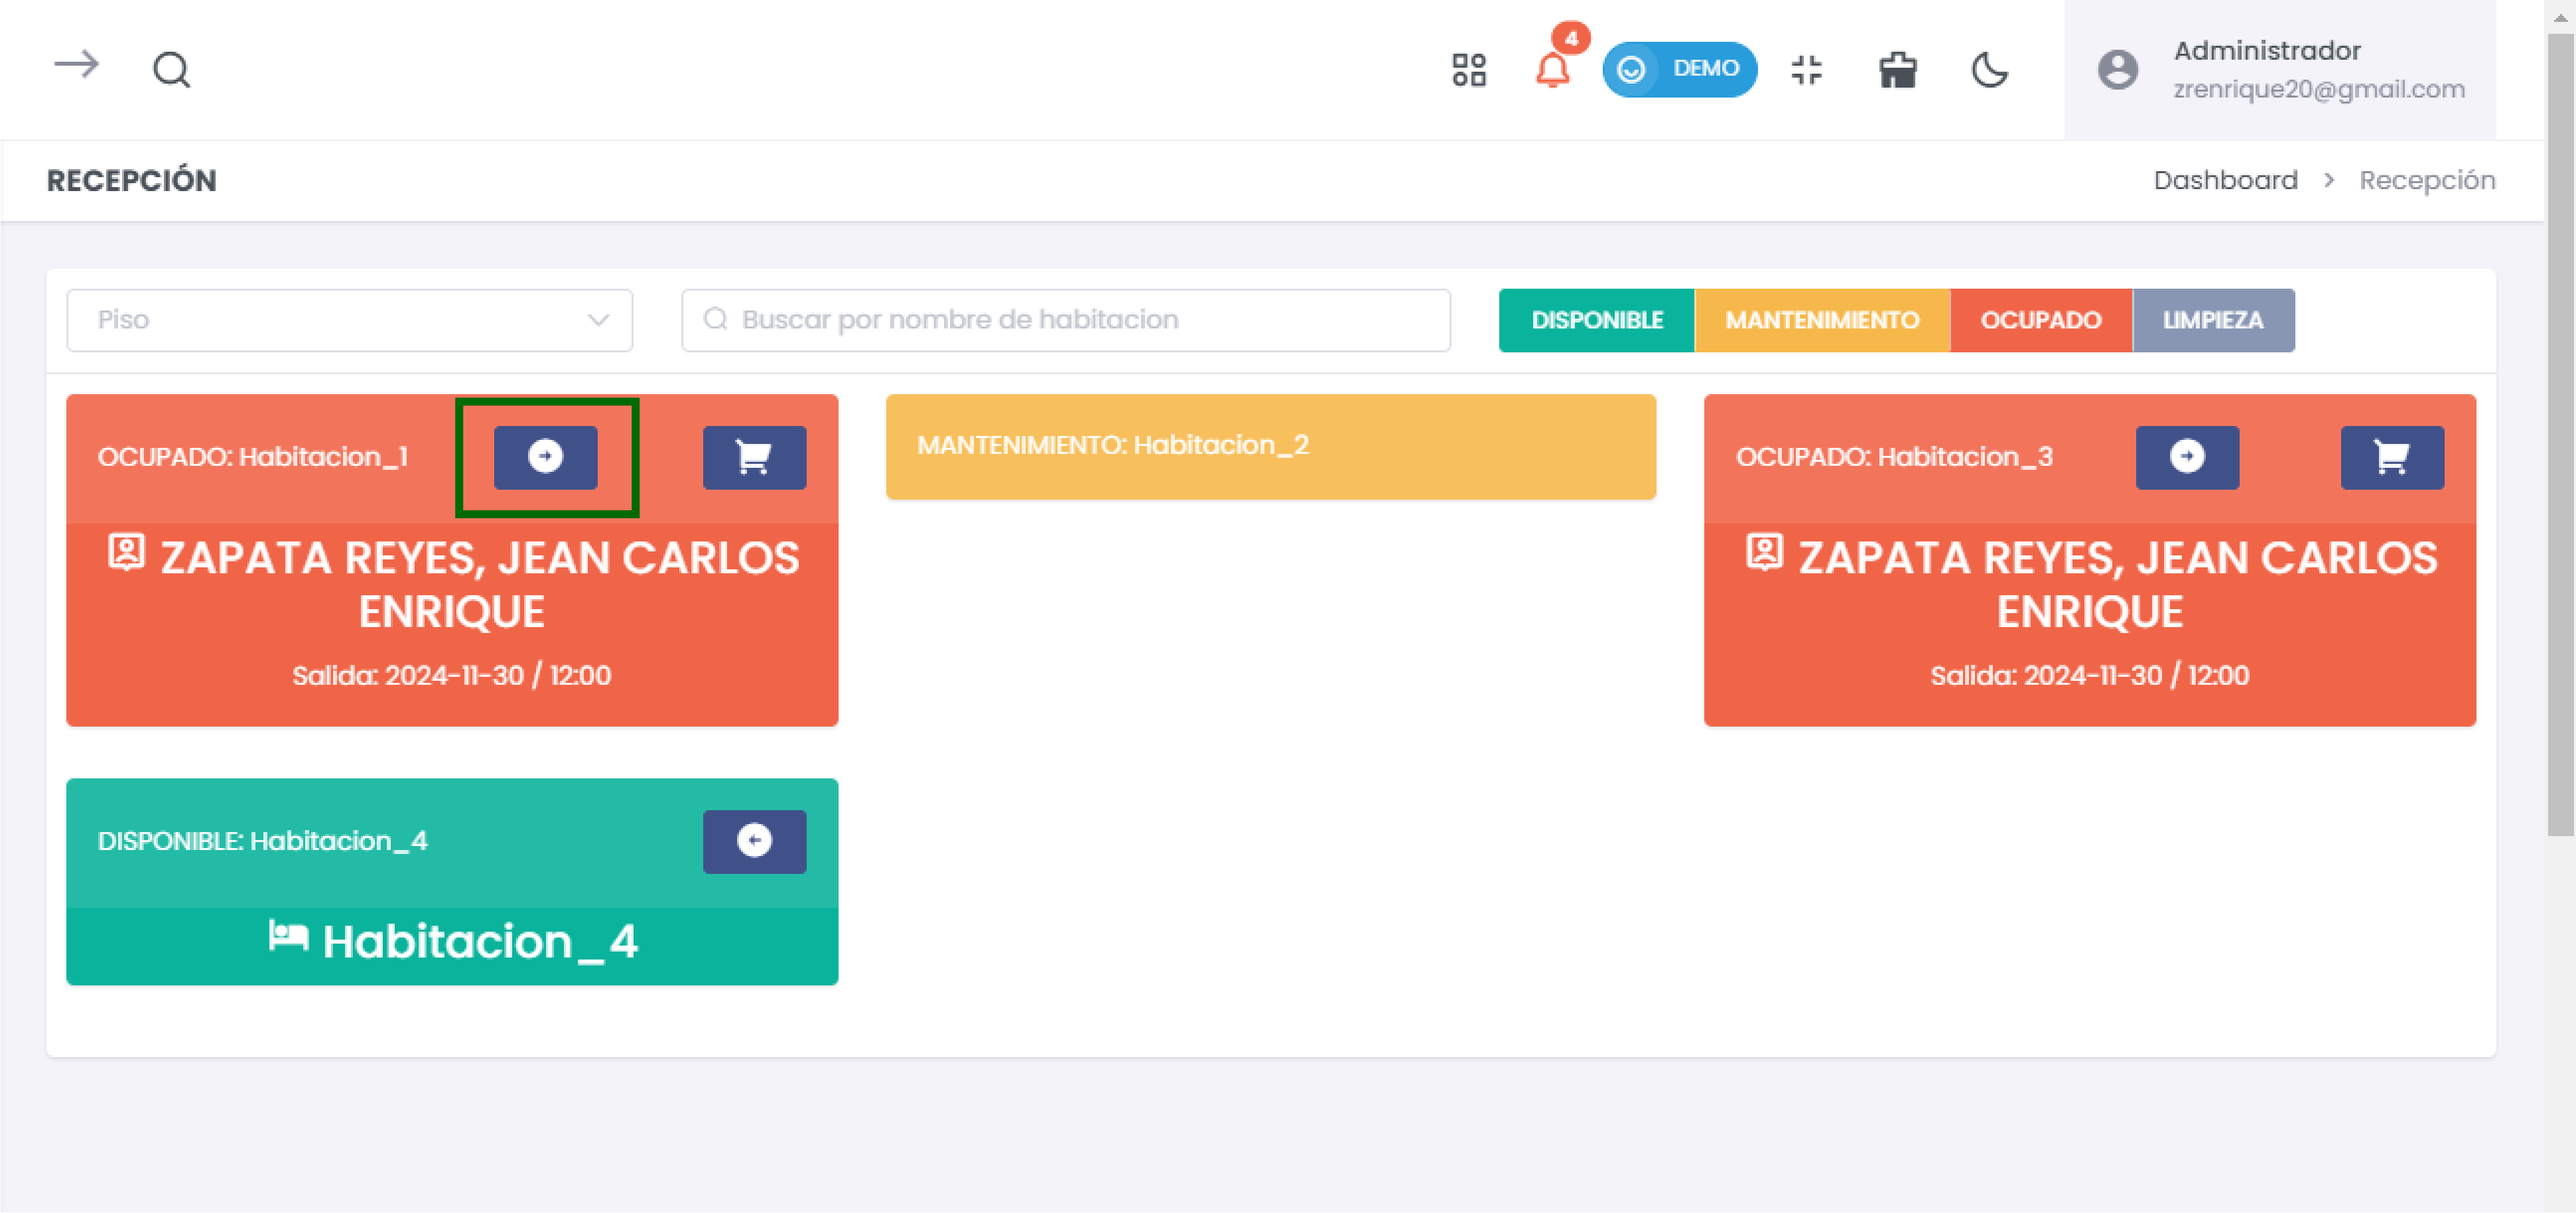The image size is (2576, 1213).
Task: Toggle the LIMPIEZA status filter
Action: [2213, 320]
